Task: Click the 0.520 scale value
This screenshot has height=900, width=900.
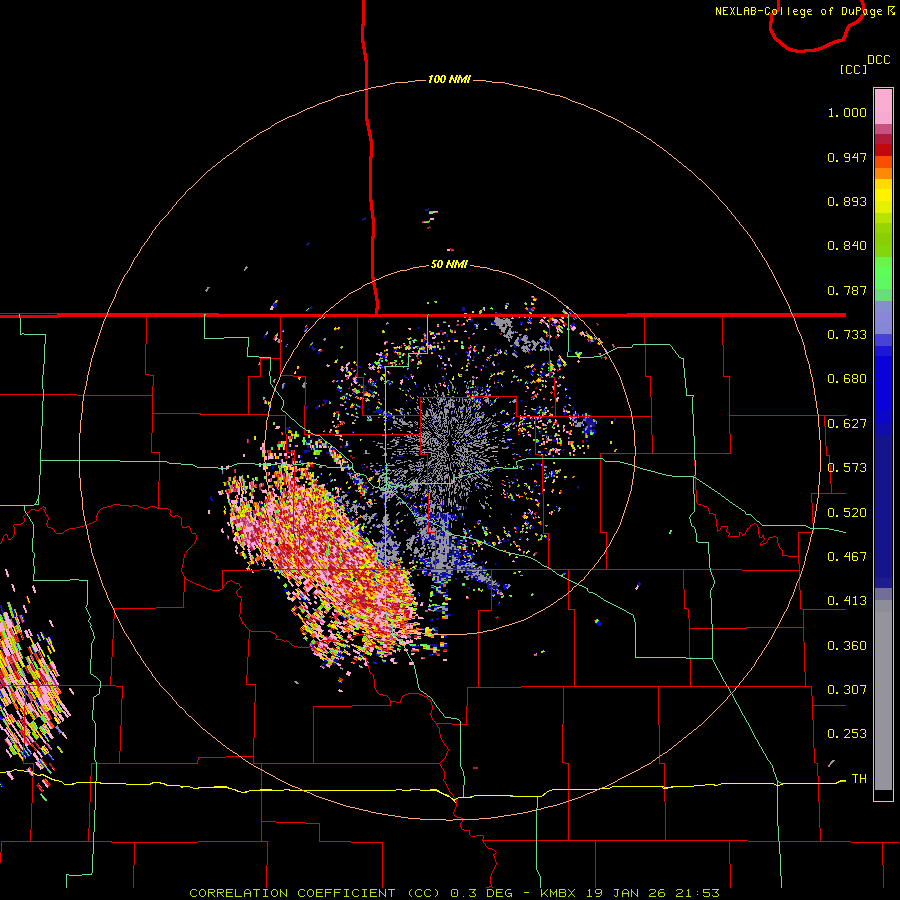Action: [x=847, y=513]
